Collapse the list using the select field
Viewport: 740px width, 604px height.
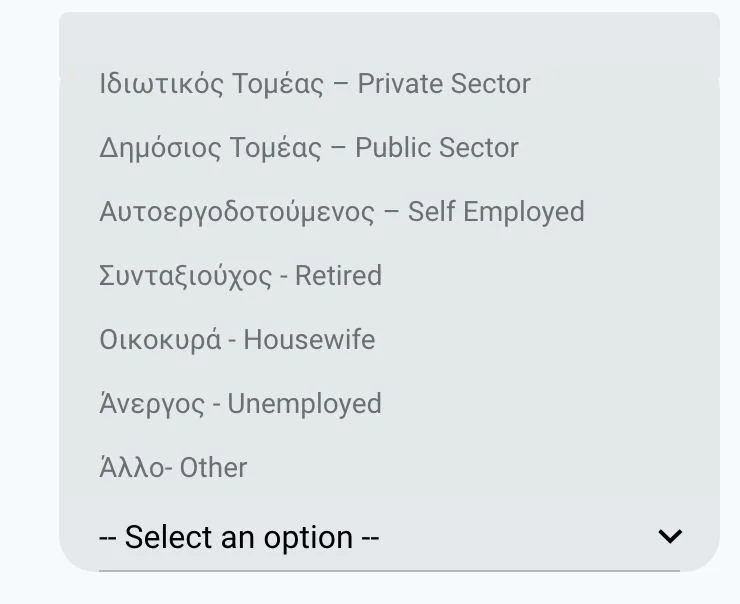[x=389, y=538]
